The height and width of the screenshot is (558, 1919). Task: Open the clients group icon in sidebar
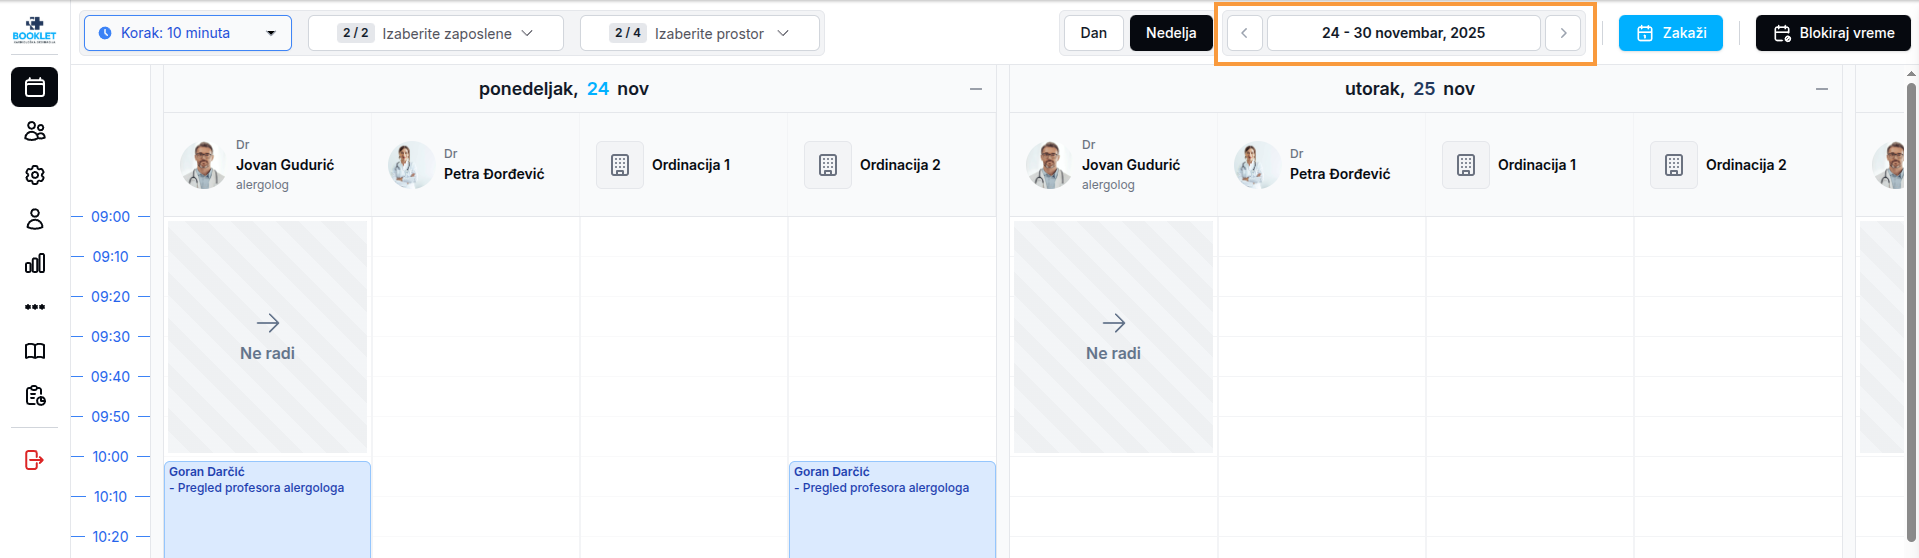point(35,131)
